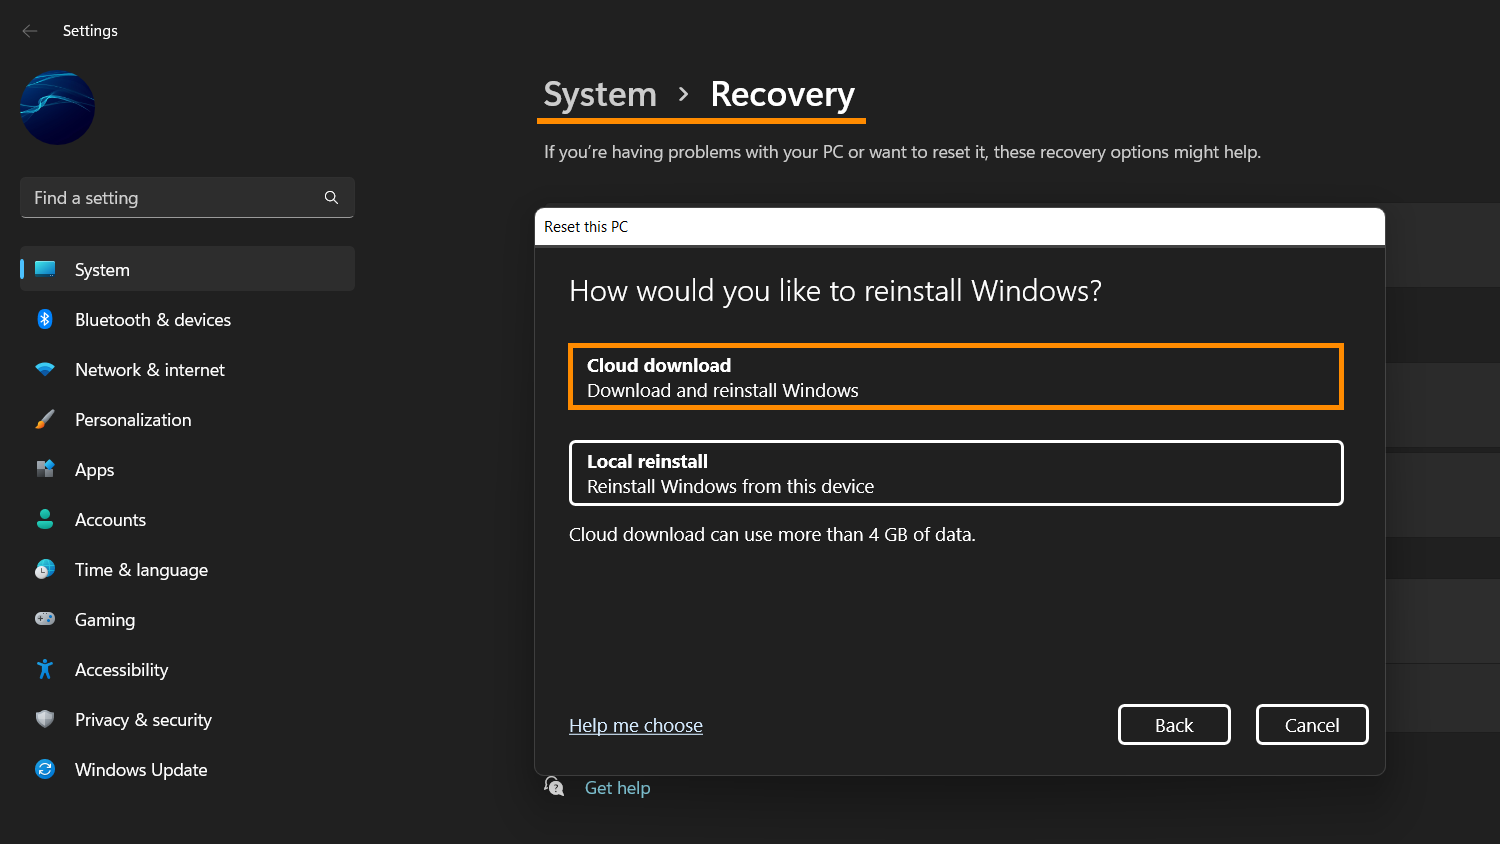Choose Local reinstall option

tap(956, 473)
